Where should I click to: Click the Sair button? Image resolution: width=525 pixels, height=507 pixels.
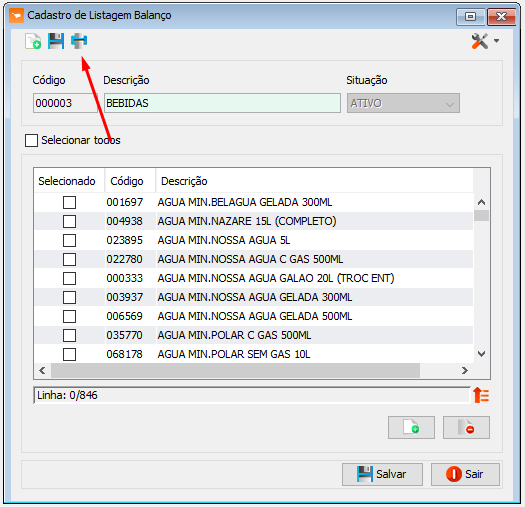(x=465, y=474)
